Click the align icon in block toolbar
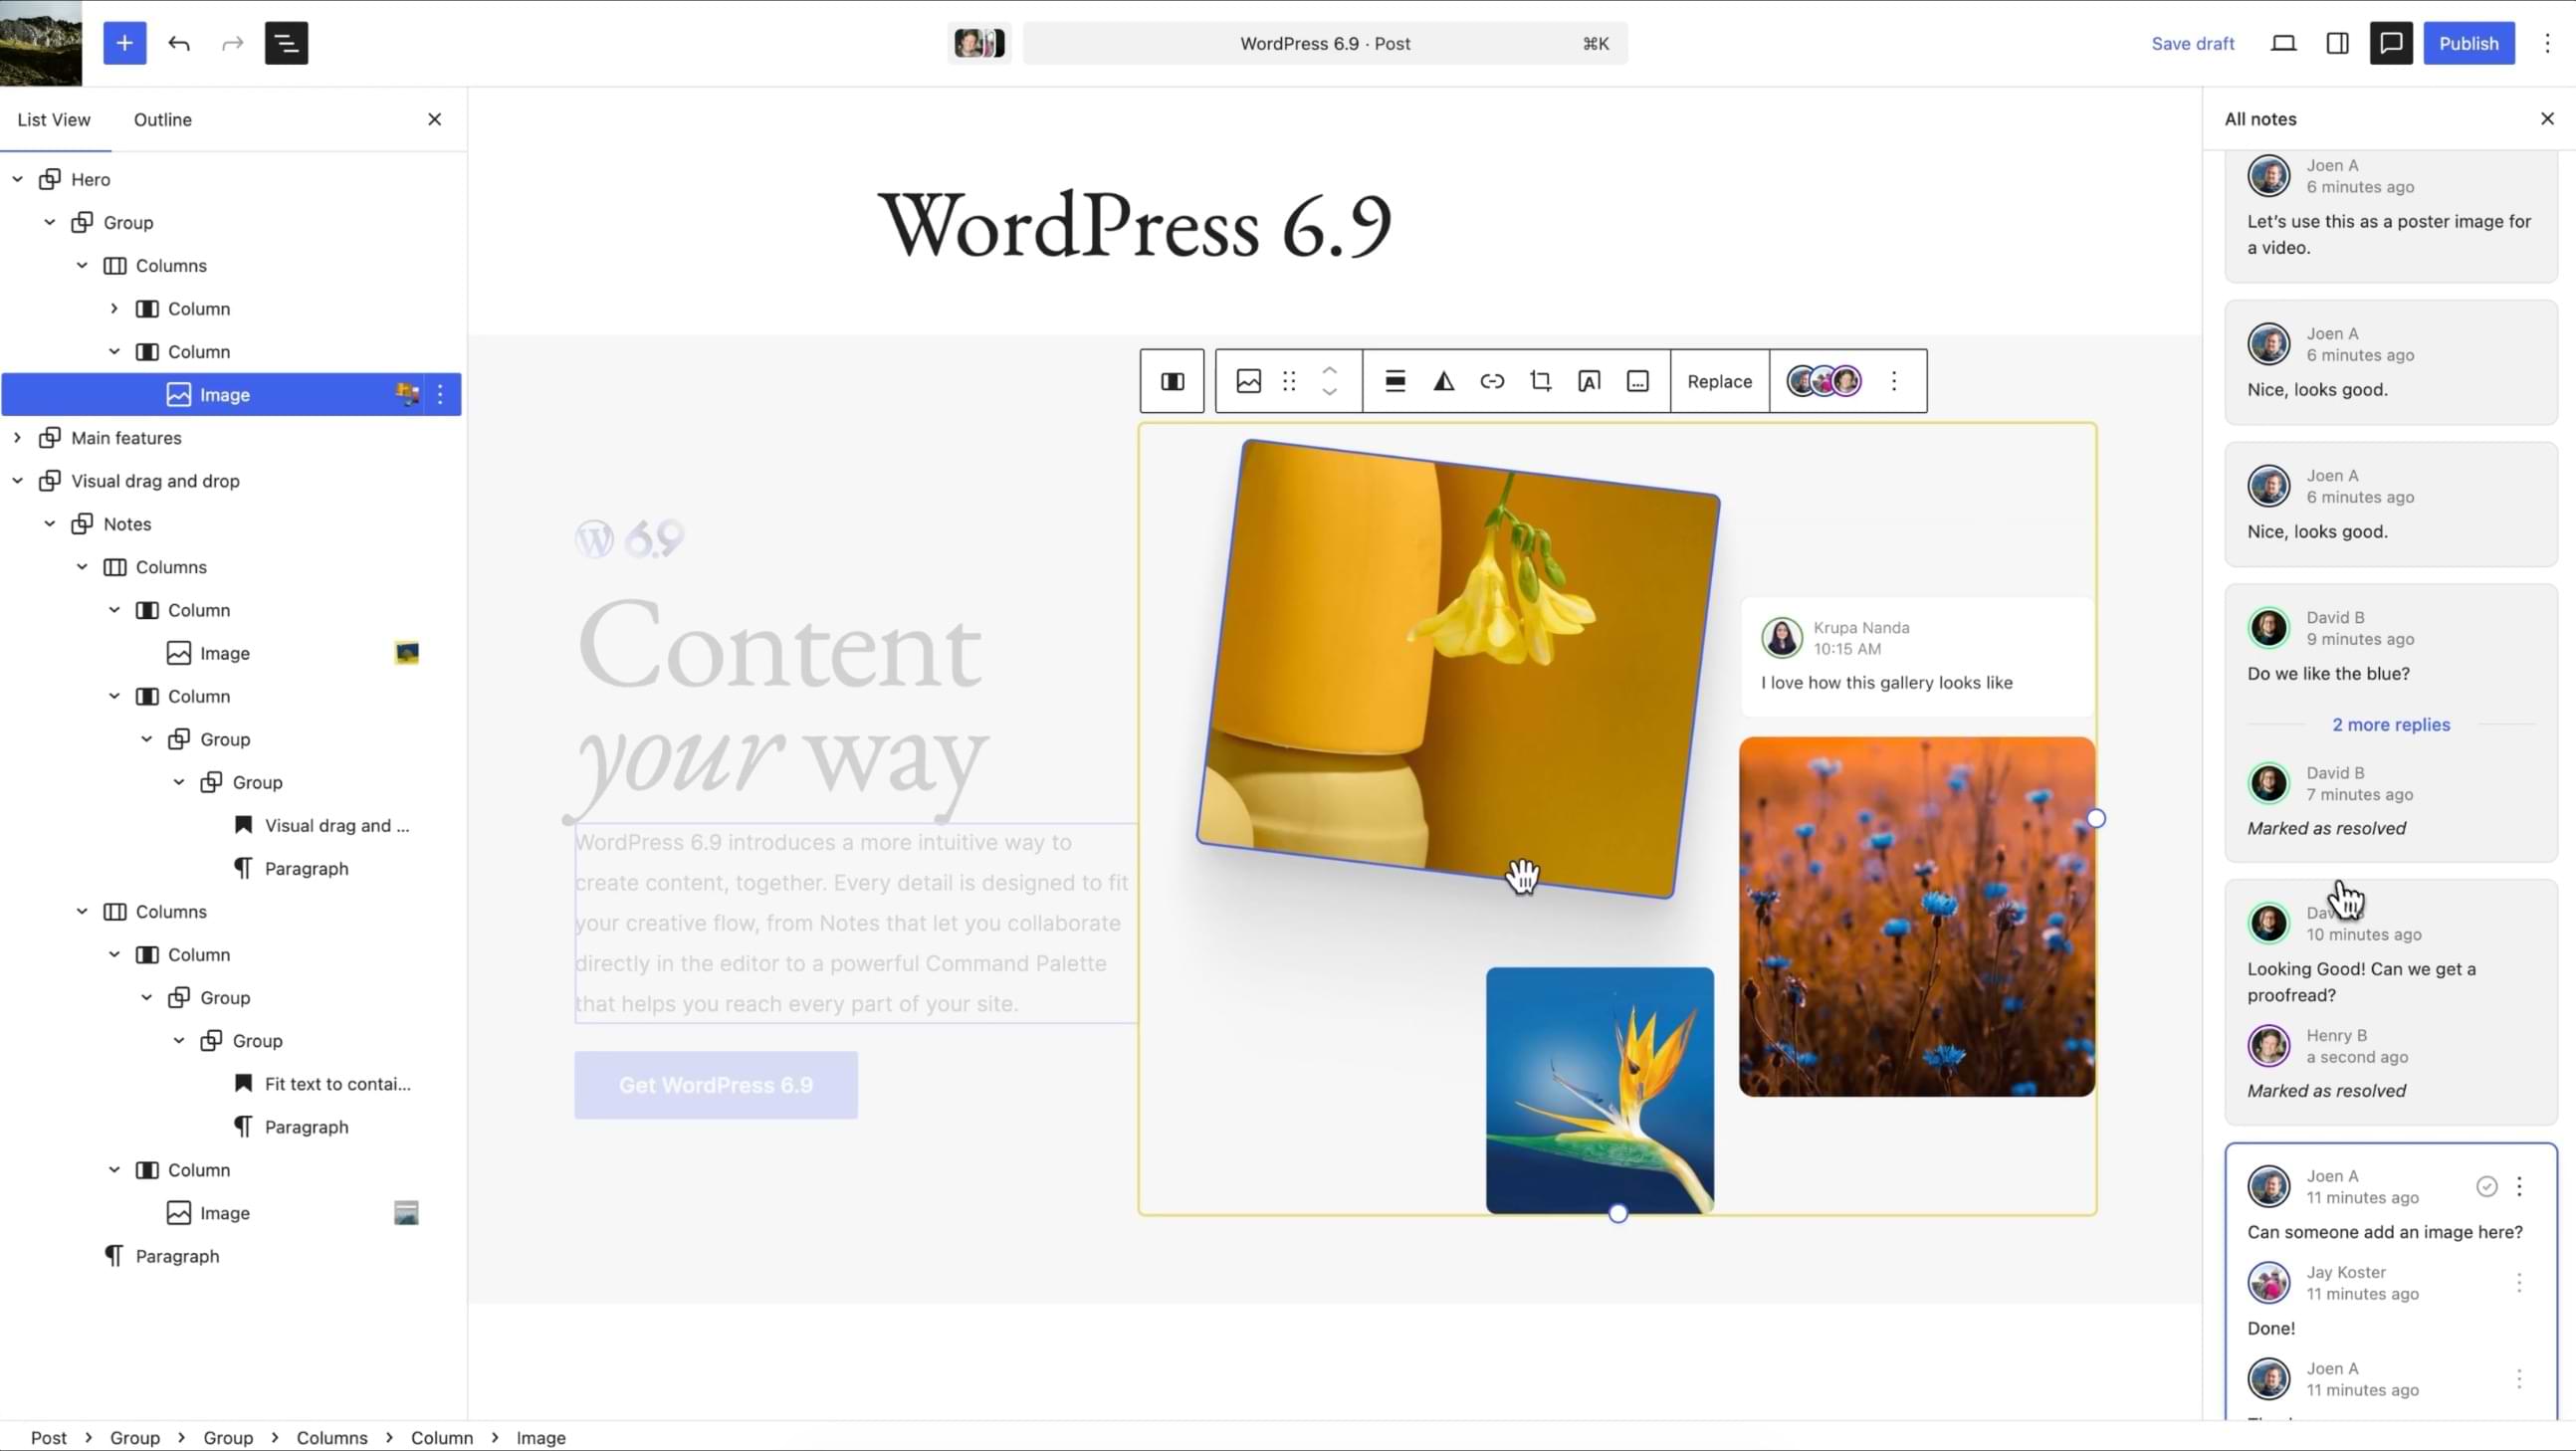Image resolution: width=2576 pixels, height=1451 pixels. coord(1395,381)
